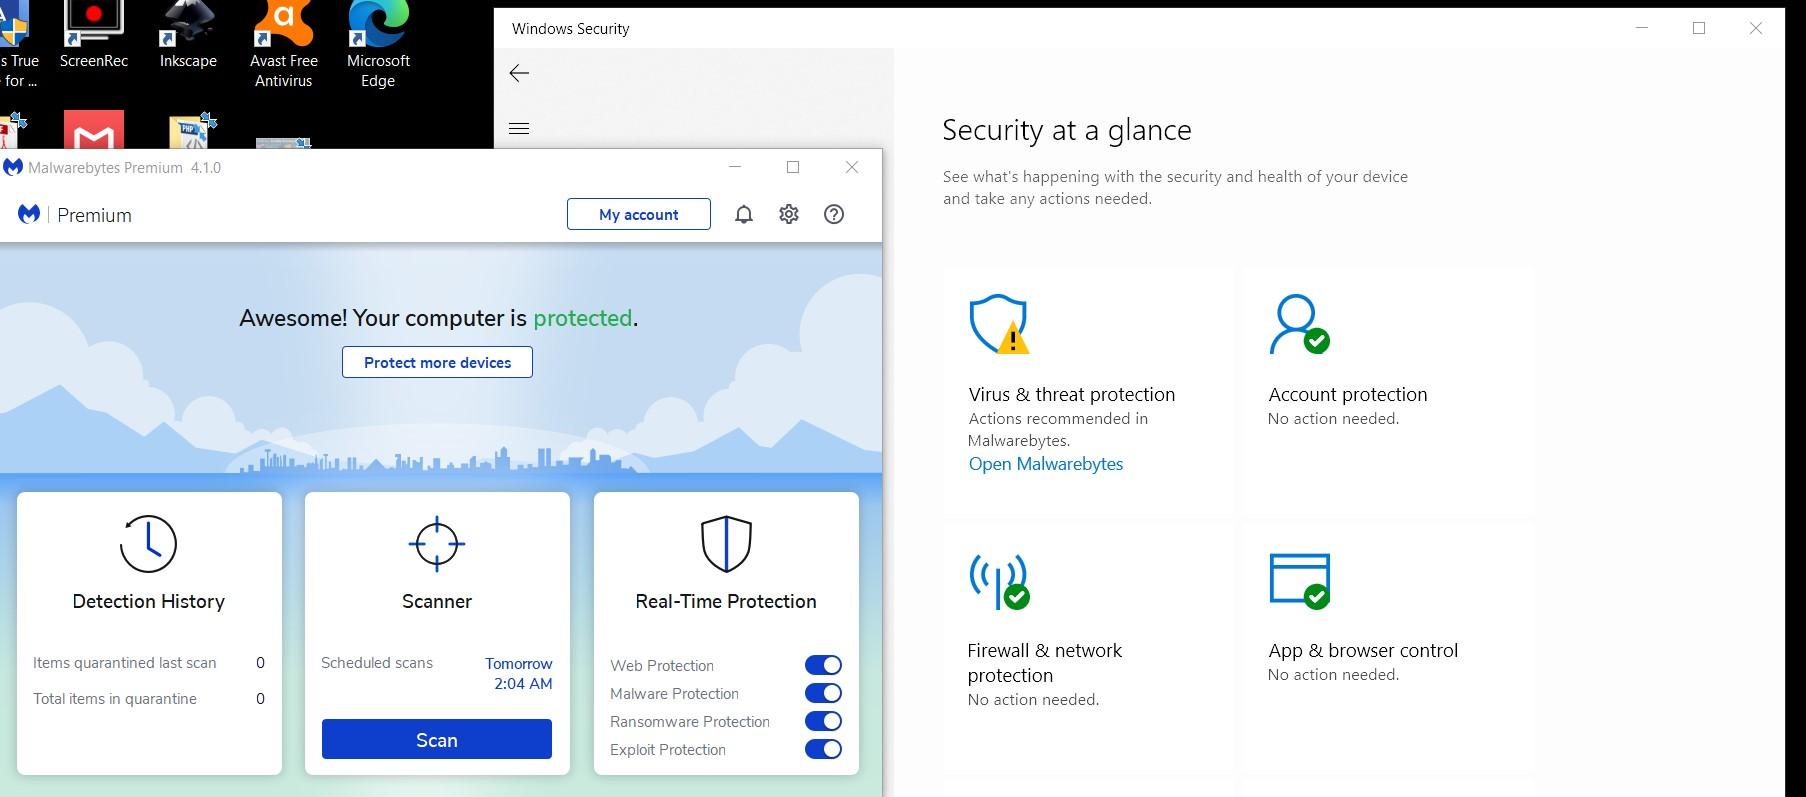This screenshot has width=1806, height=797.
Task: Click Firewall & network protection heading
Action: (1045, 663)
